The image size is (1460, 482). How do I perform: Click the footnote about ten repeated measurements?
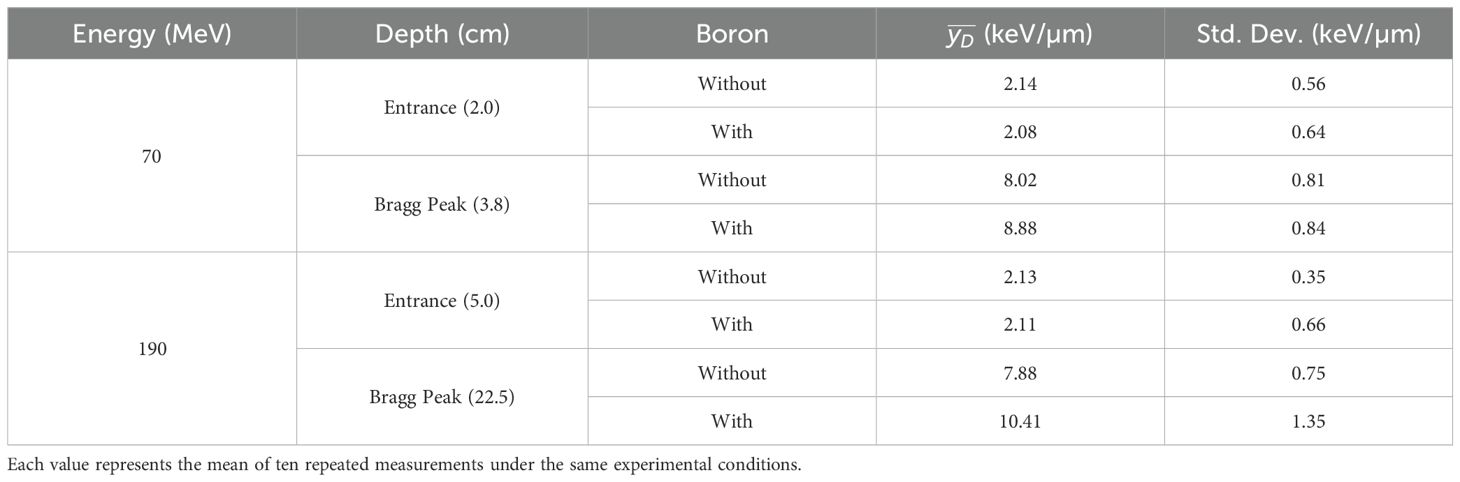click(x=405, y=465)
